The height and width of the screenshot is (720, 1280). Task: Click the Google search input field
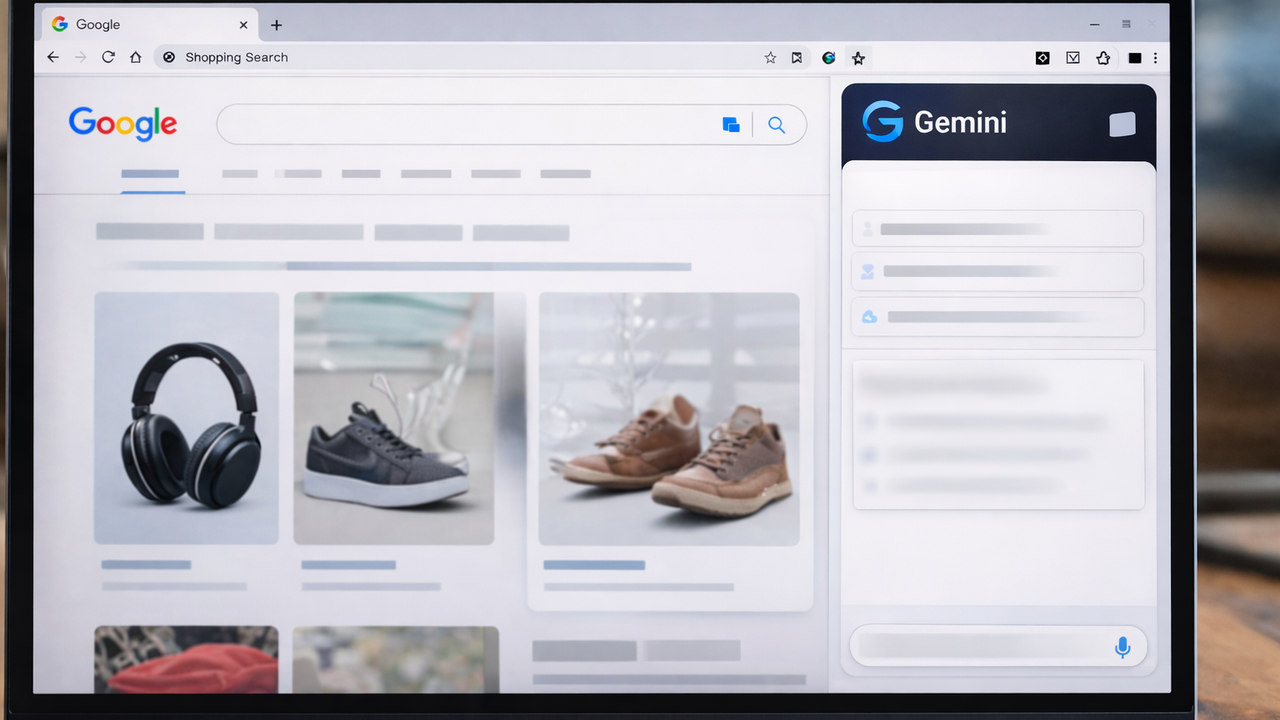(x=465, y=125)
